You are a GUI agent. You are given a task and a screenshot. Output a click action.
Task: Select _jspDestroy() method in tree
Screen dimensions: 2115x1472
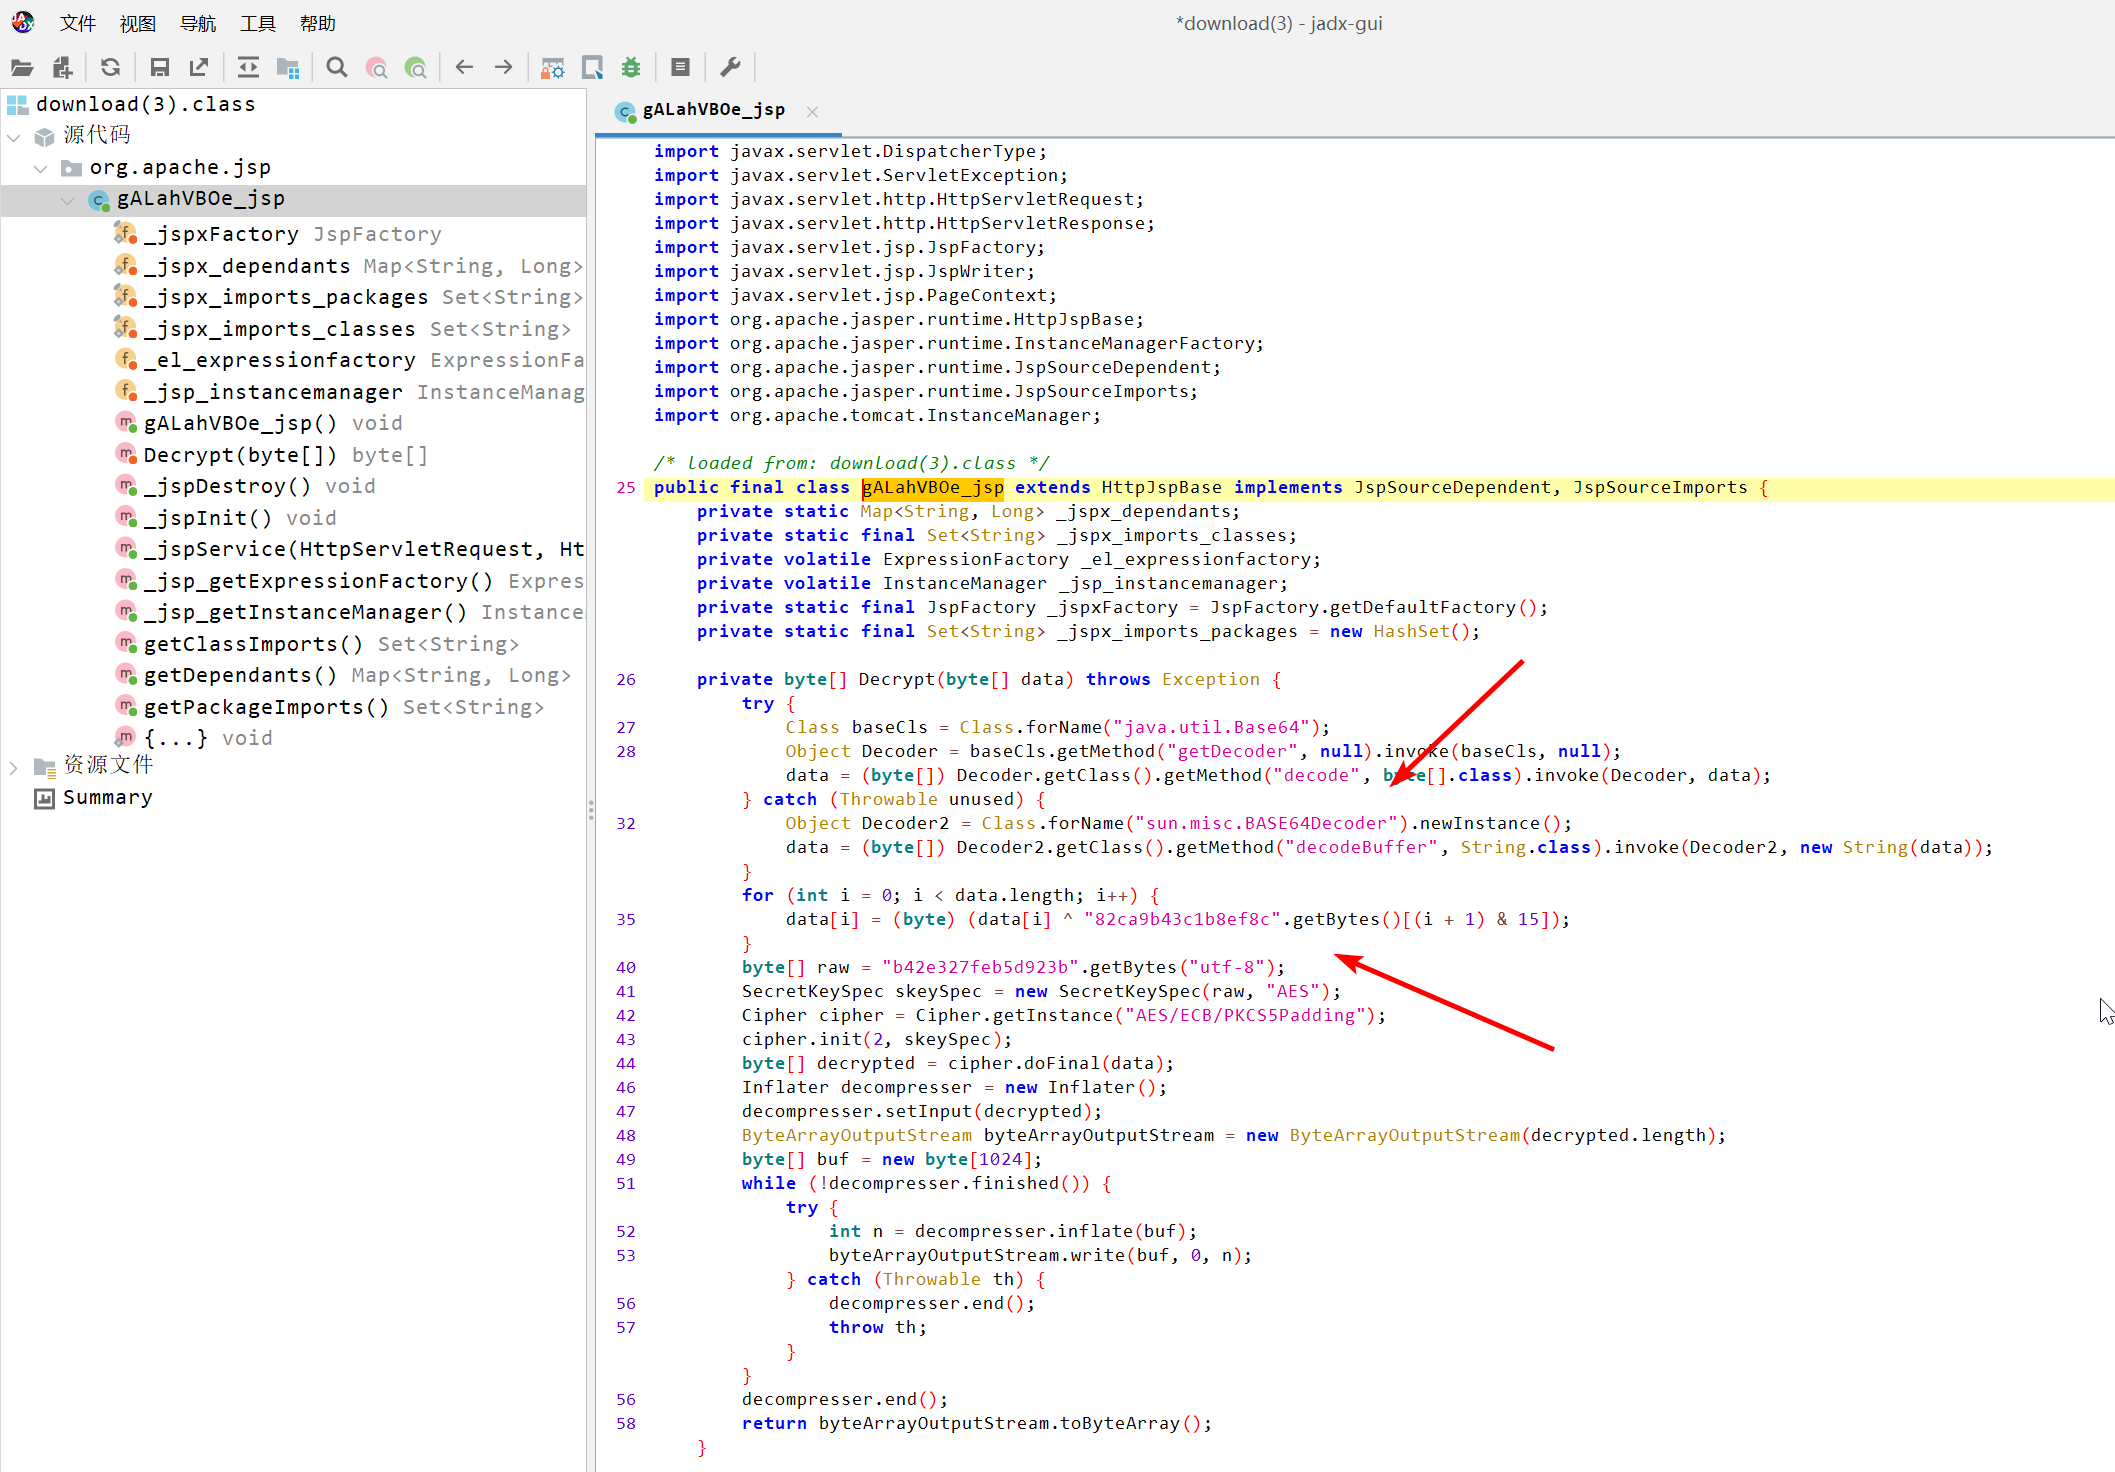tap(260, 486)
